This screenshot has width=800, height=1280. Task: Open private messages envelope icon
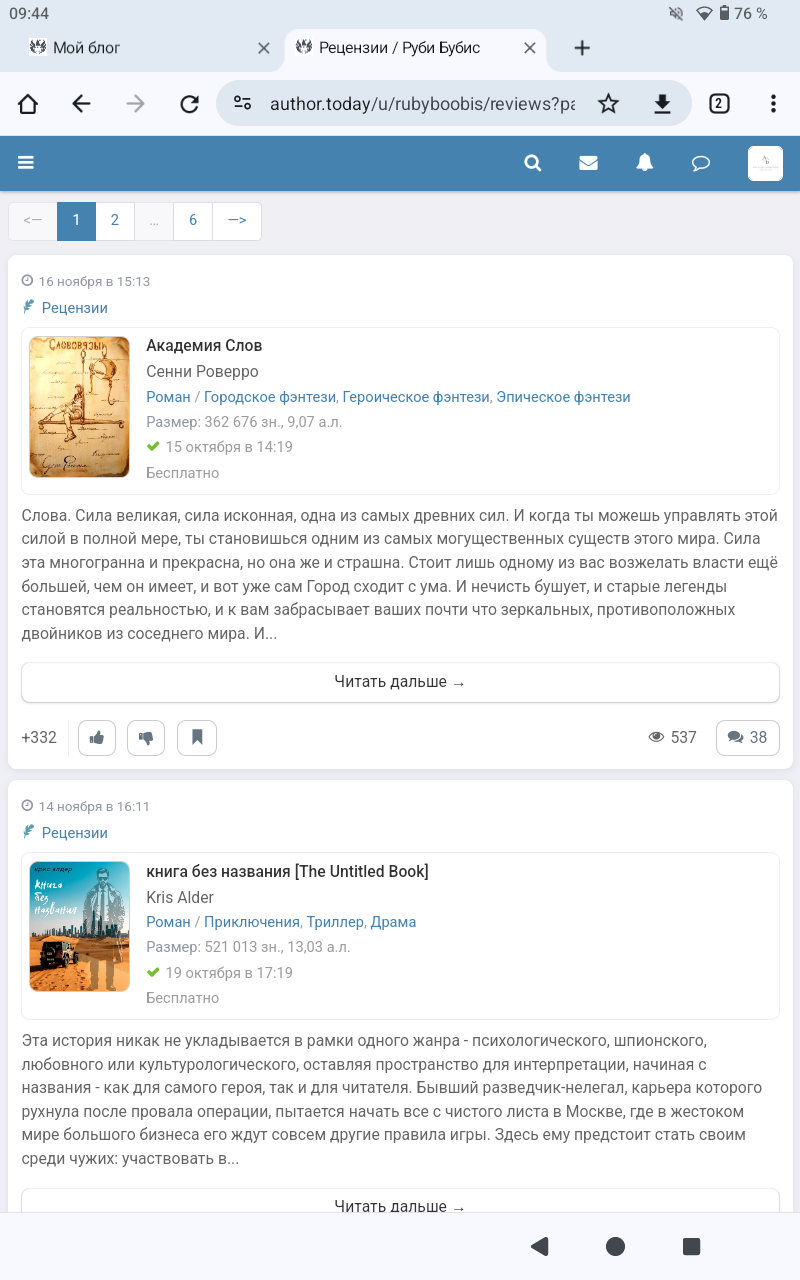tap(588, 163)
